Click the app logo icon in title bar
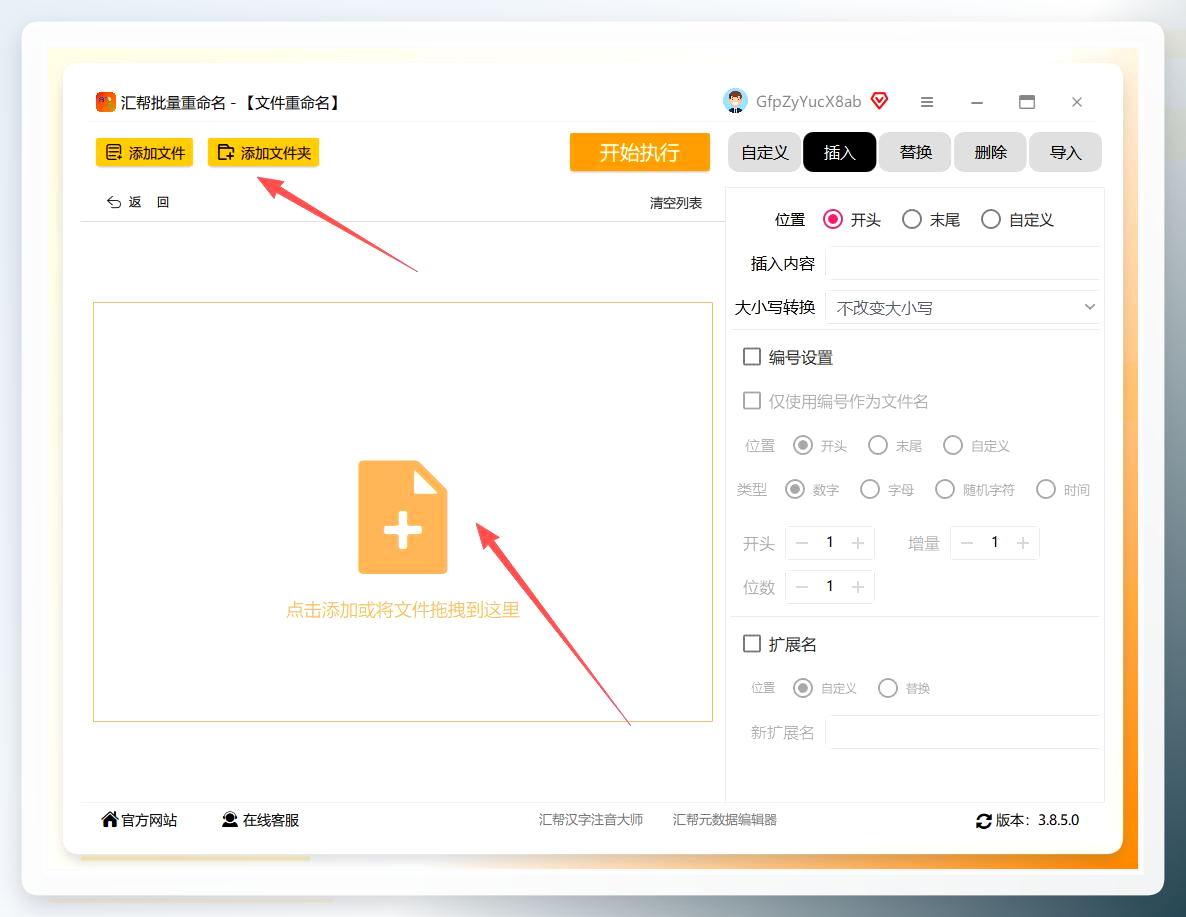 pyautogui.click(x=105, y=101)
